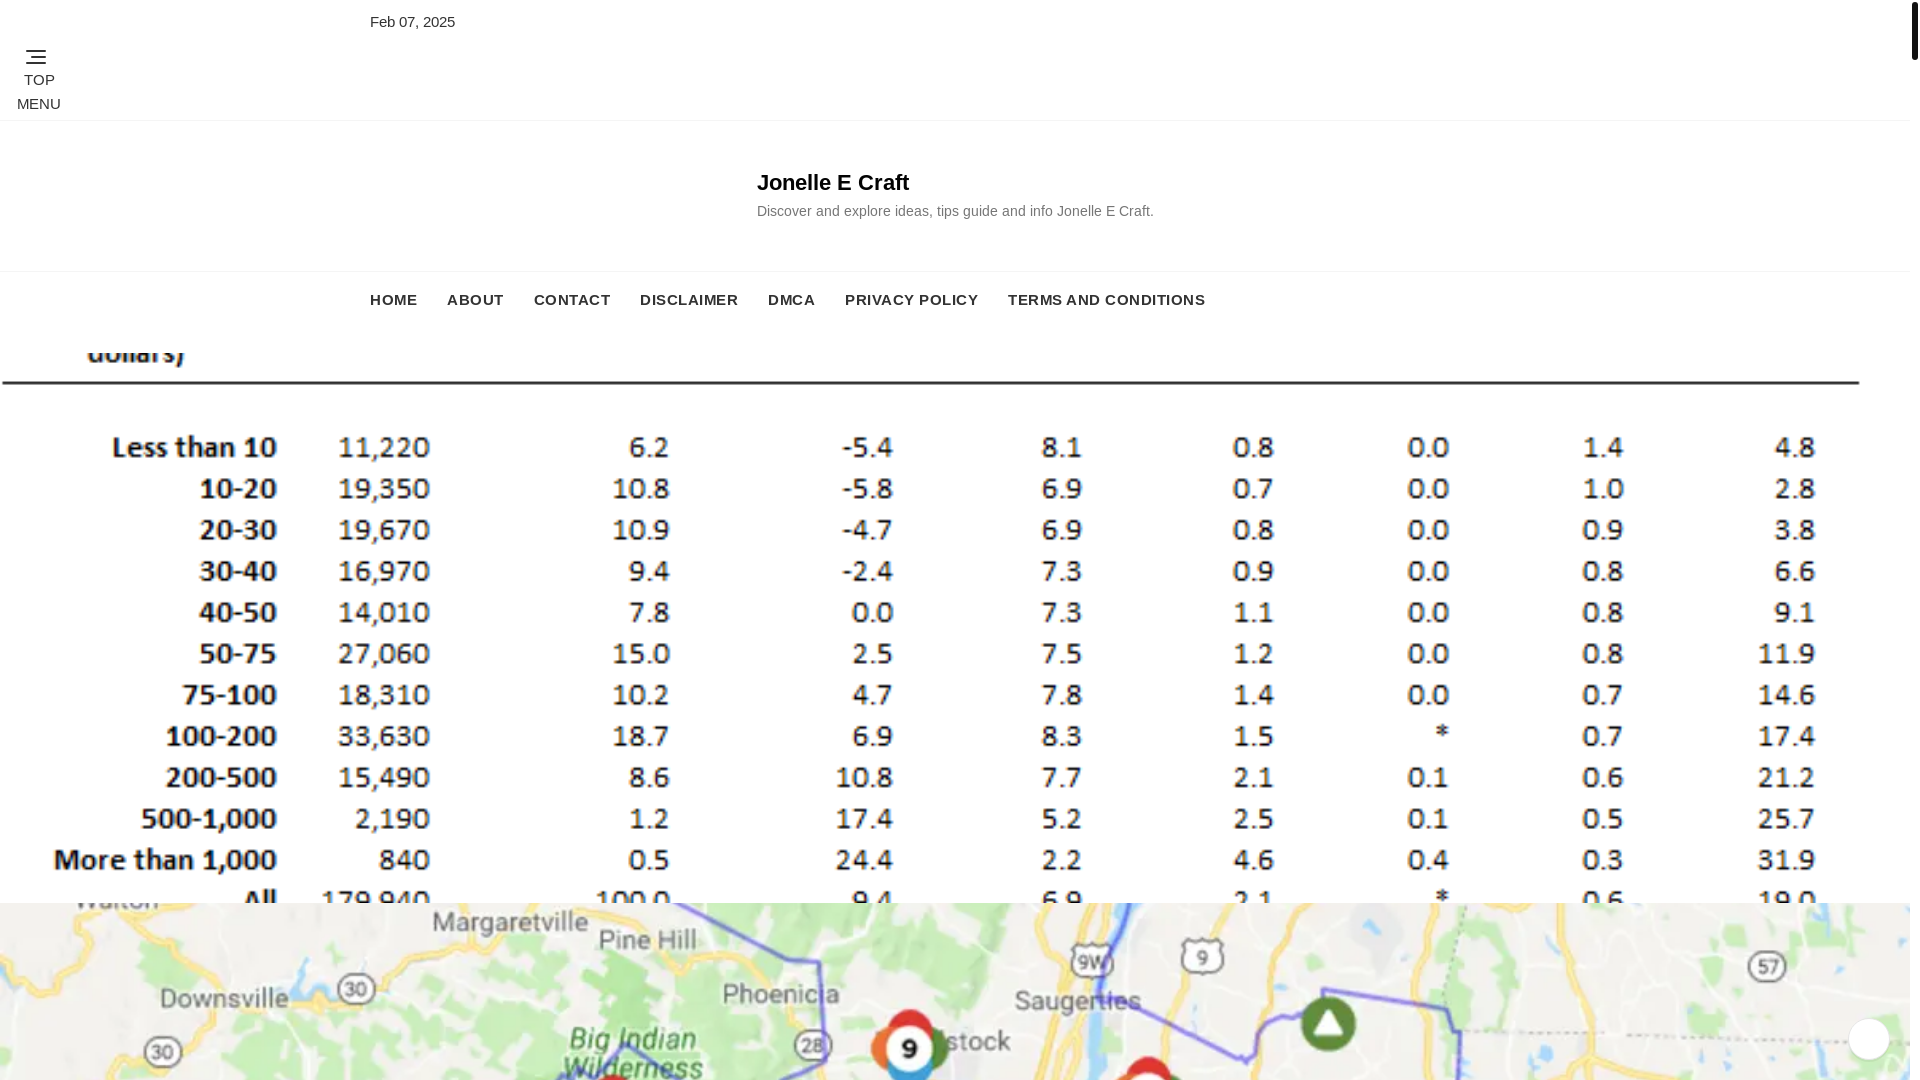
Task: Open the TOP MENU hamburger icon
Action: coord(36,57)
